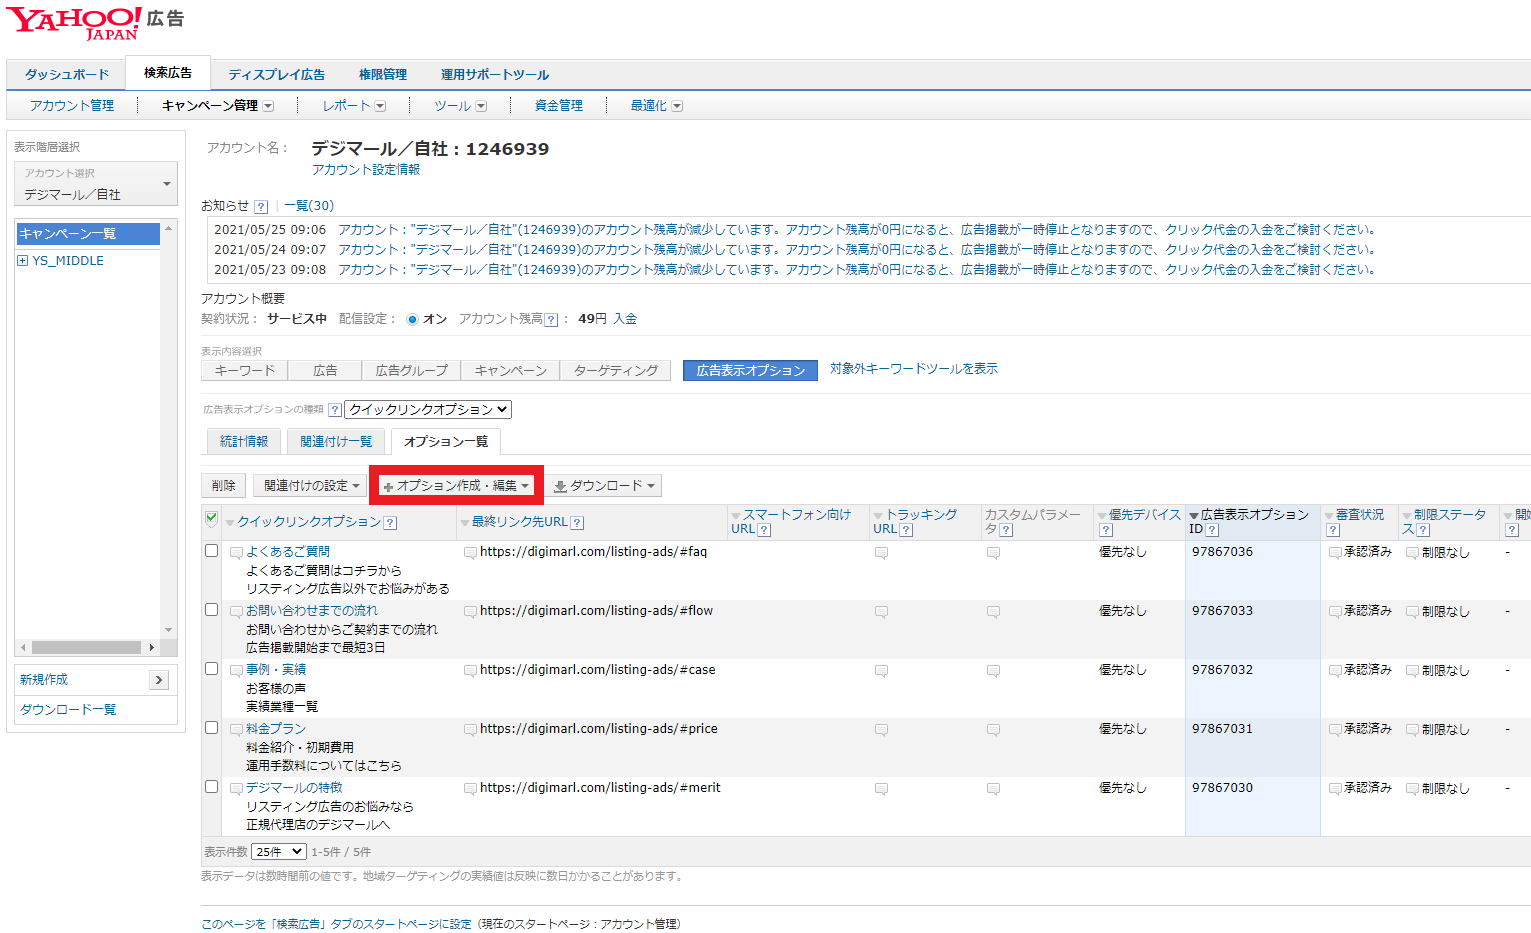Click approval status icon for 97867036 row
The width and height of the screenshot is (1531, 933).
click(1335, 553)
